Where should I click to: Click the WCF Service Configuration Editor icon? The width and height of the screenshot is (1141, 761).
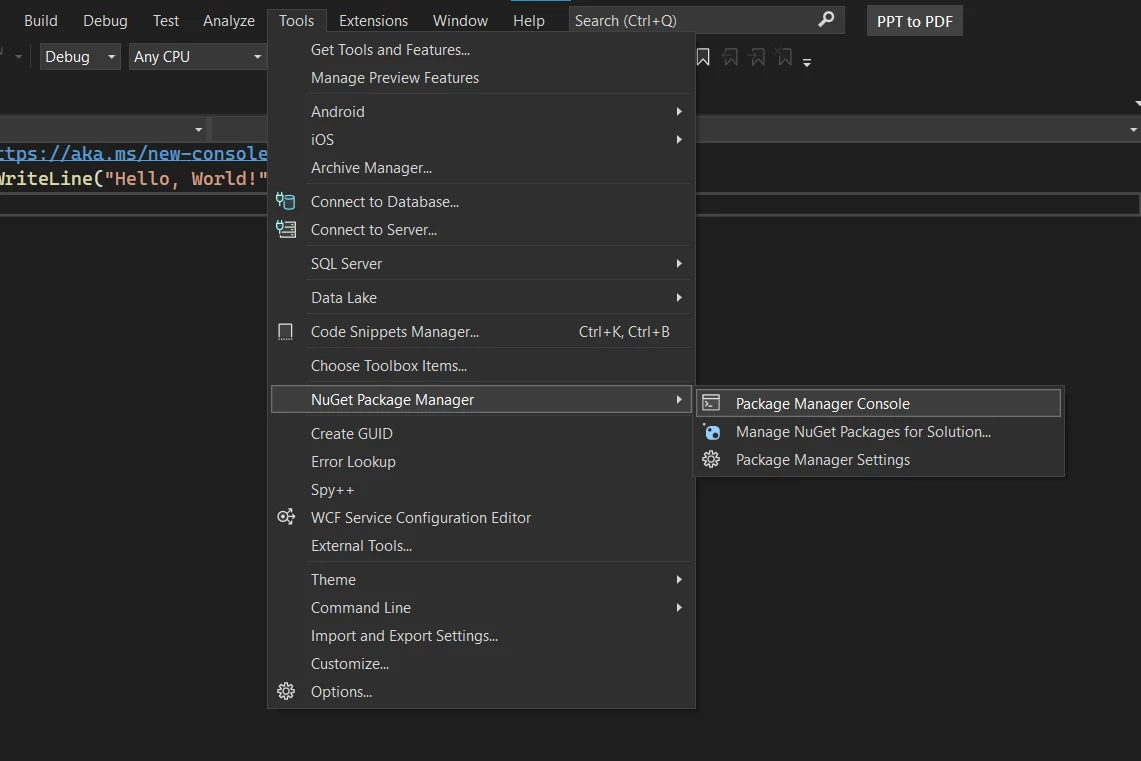coord(286,518)
